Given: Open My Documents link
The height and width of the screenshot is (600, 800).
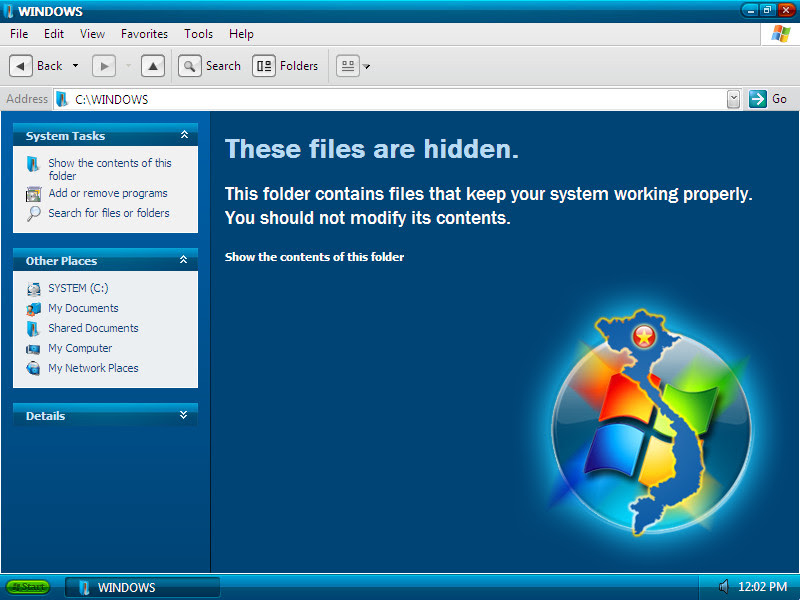Looking at the screenshot, I should (83, 308).
